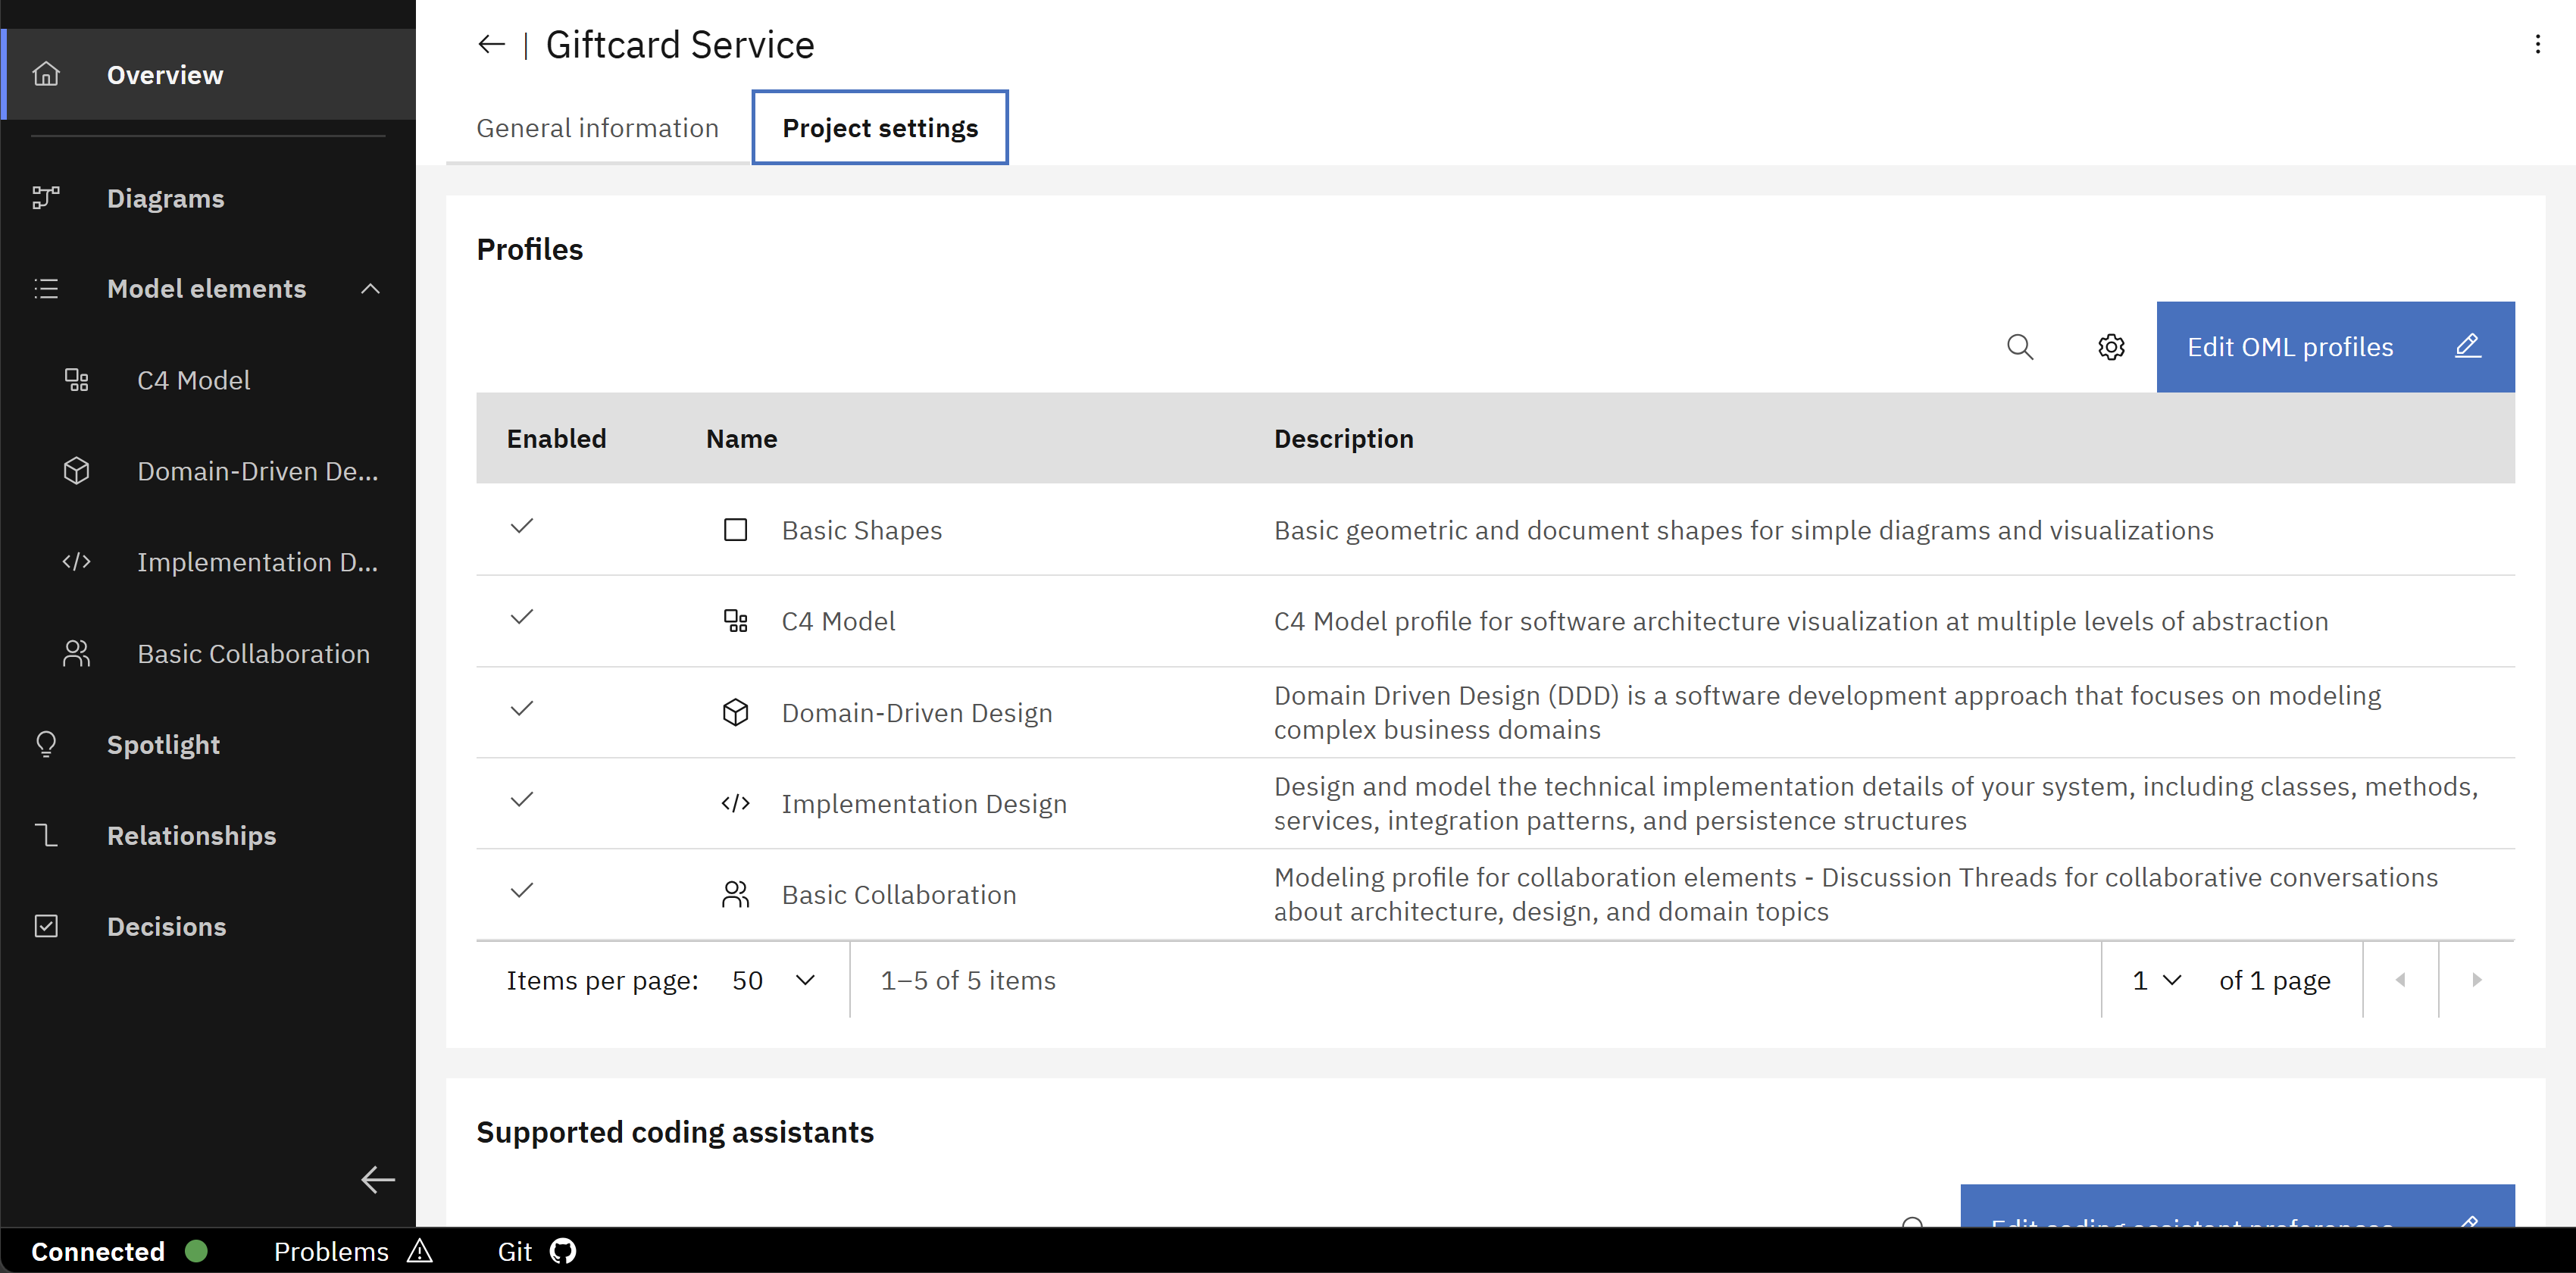Viewport: 2576px width, 1273px height.
Task: Open C4 Model in the sidebar
Action: (209, 380)
